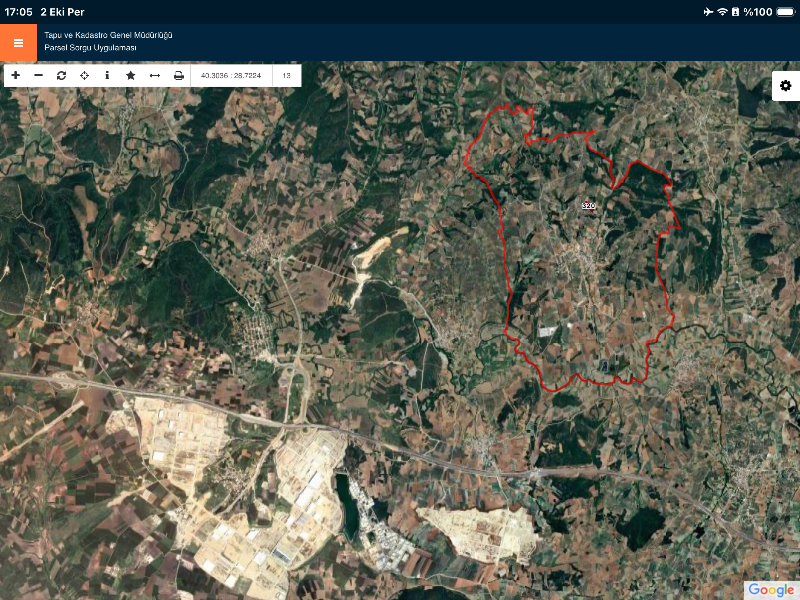Tap the Wi-Fi status icon
The width and height of the screenshot is (800, 600).
coord(722,11)
